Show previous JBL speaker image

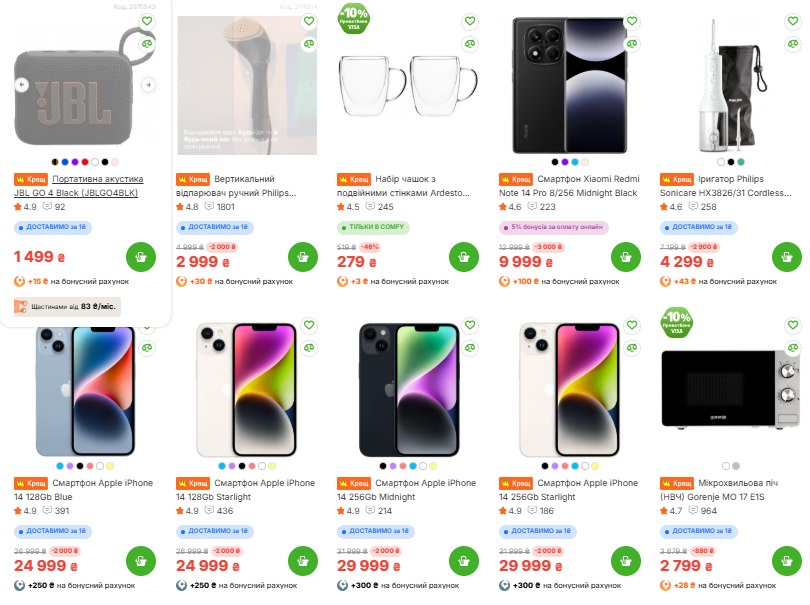tap(21, 85)
